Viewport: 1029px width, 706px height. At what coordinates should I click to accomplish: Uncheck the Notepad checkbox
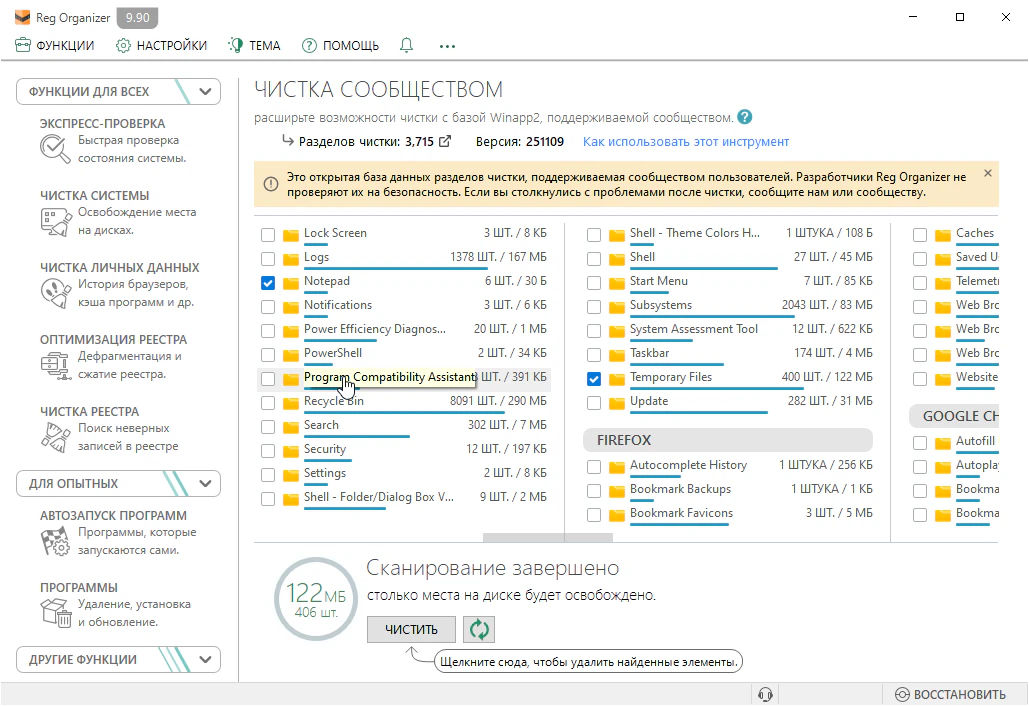(x=268, y=283)
